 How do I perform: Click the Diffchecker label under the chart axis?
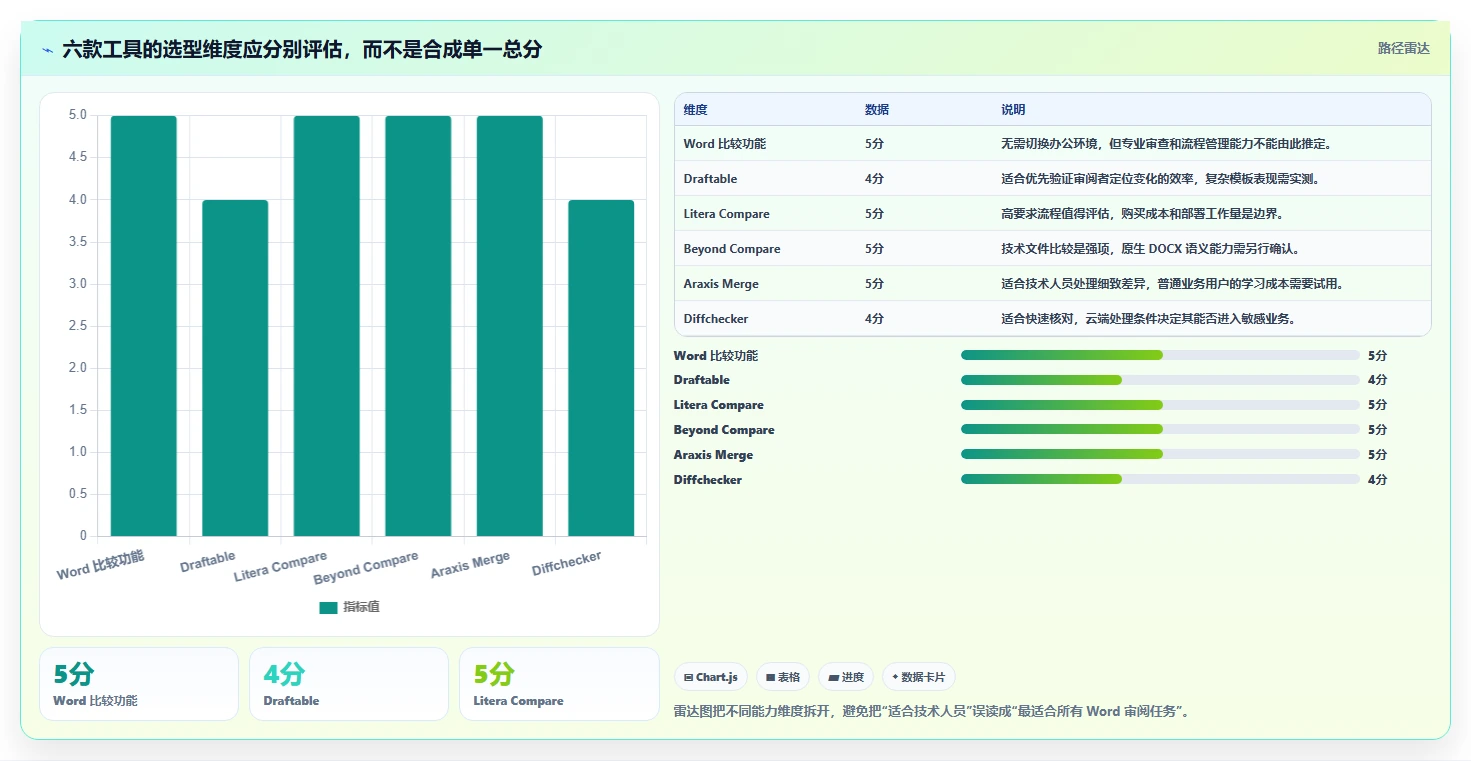tap(567, 564)
